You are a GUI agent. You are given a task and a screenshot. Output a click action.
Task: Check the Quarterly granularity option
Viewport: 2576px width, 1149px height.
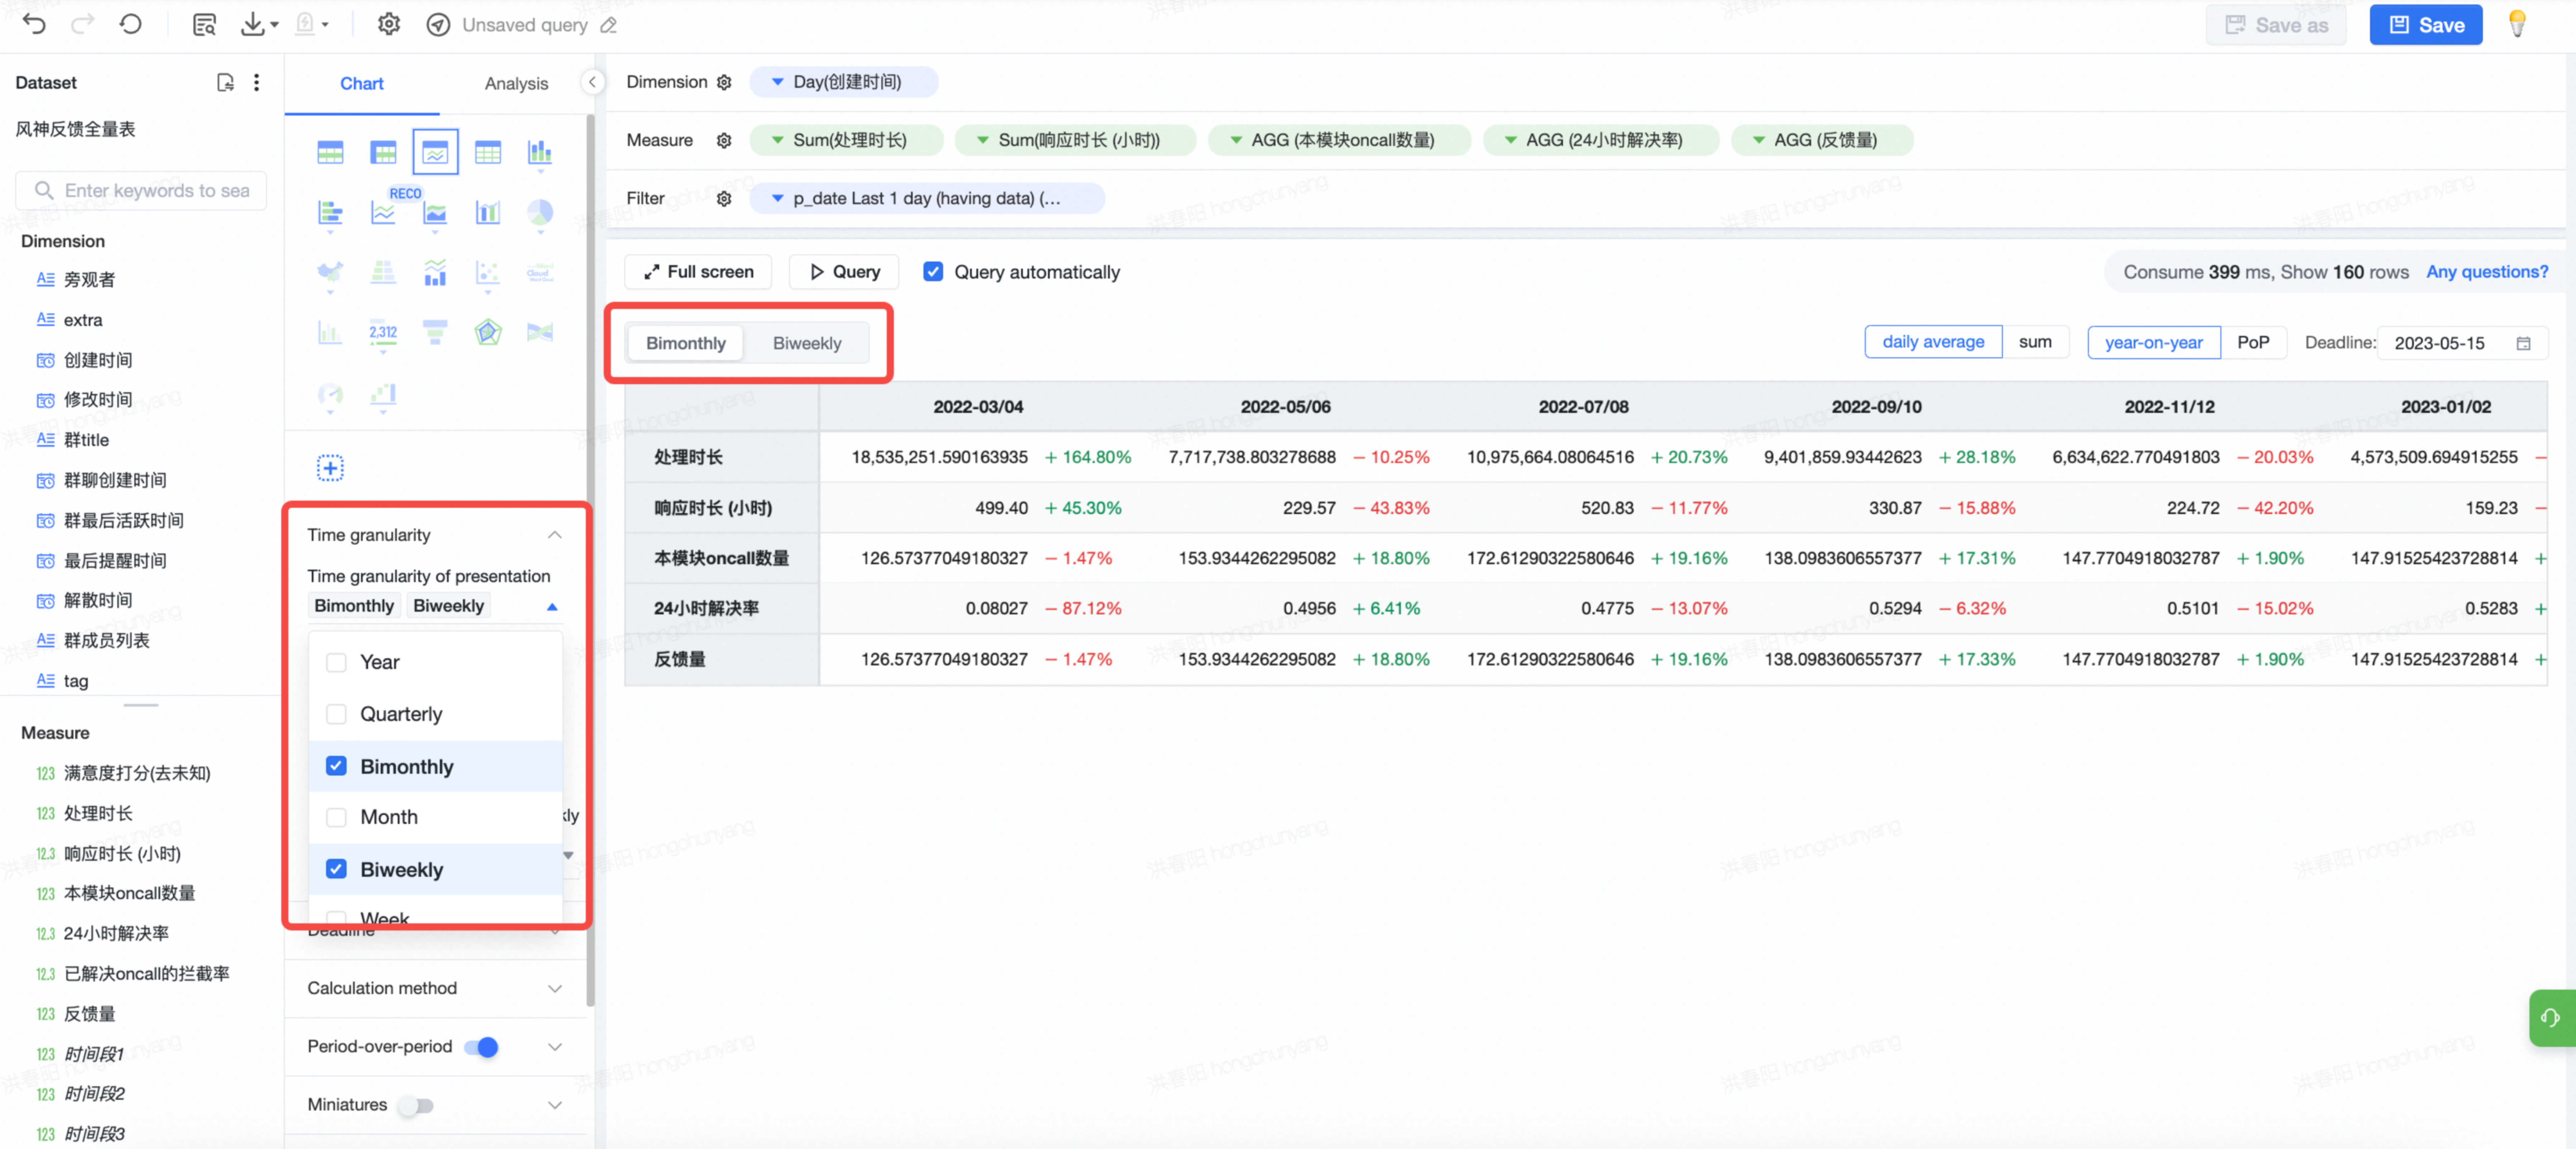336,714
